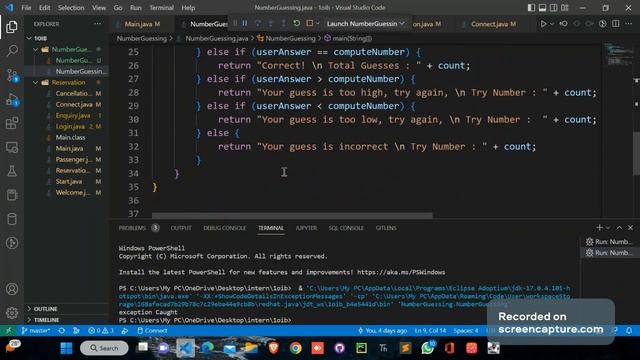Click the master branch status item

tap(36, 331)
